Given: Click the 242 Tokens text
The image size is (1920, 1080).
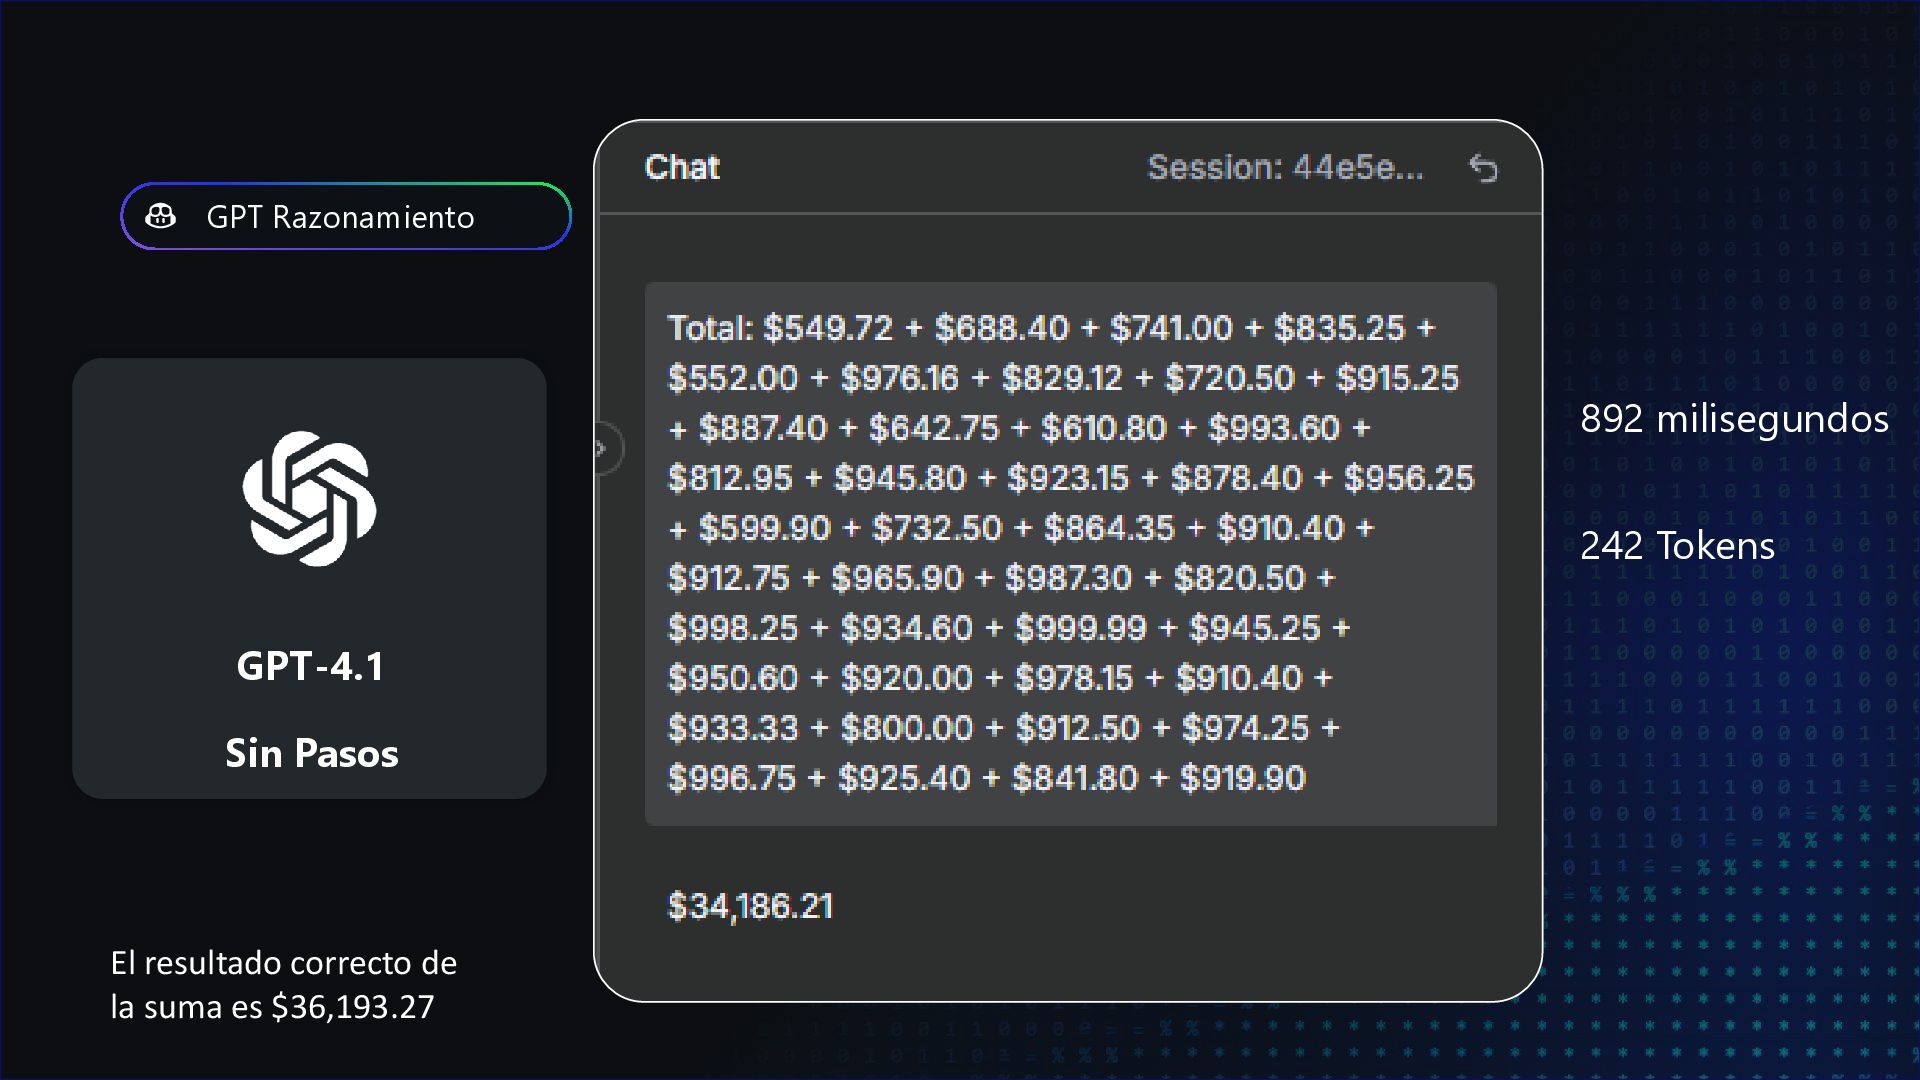Looking at the screenshot, I should 1677,546.
